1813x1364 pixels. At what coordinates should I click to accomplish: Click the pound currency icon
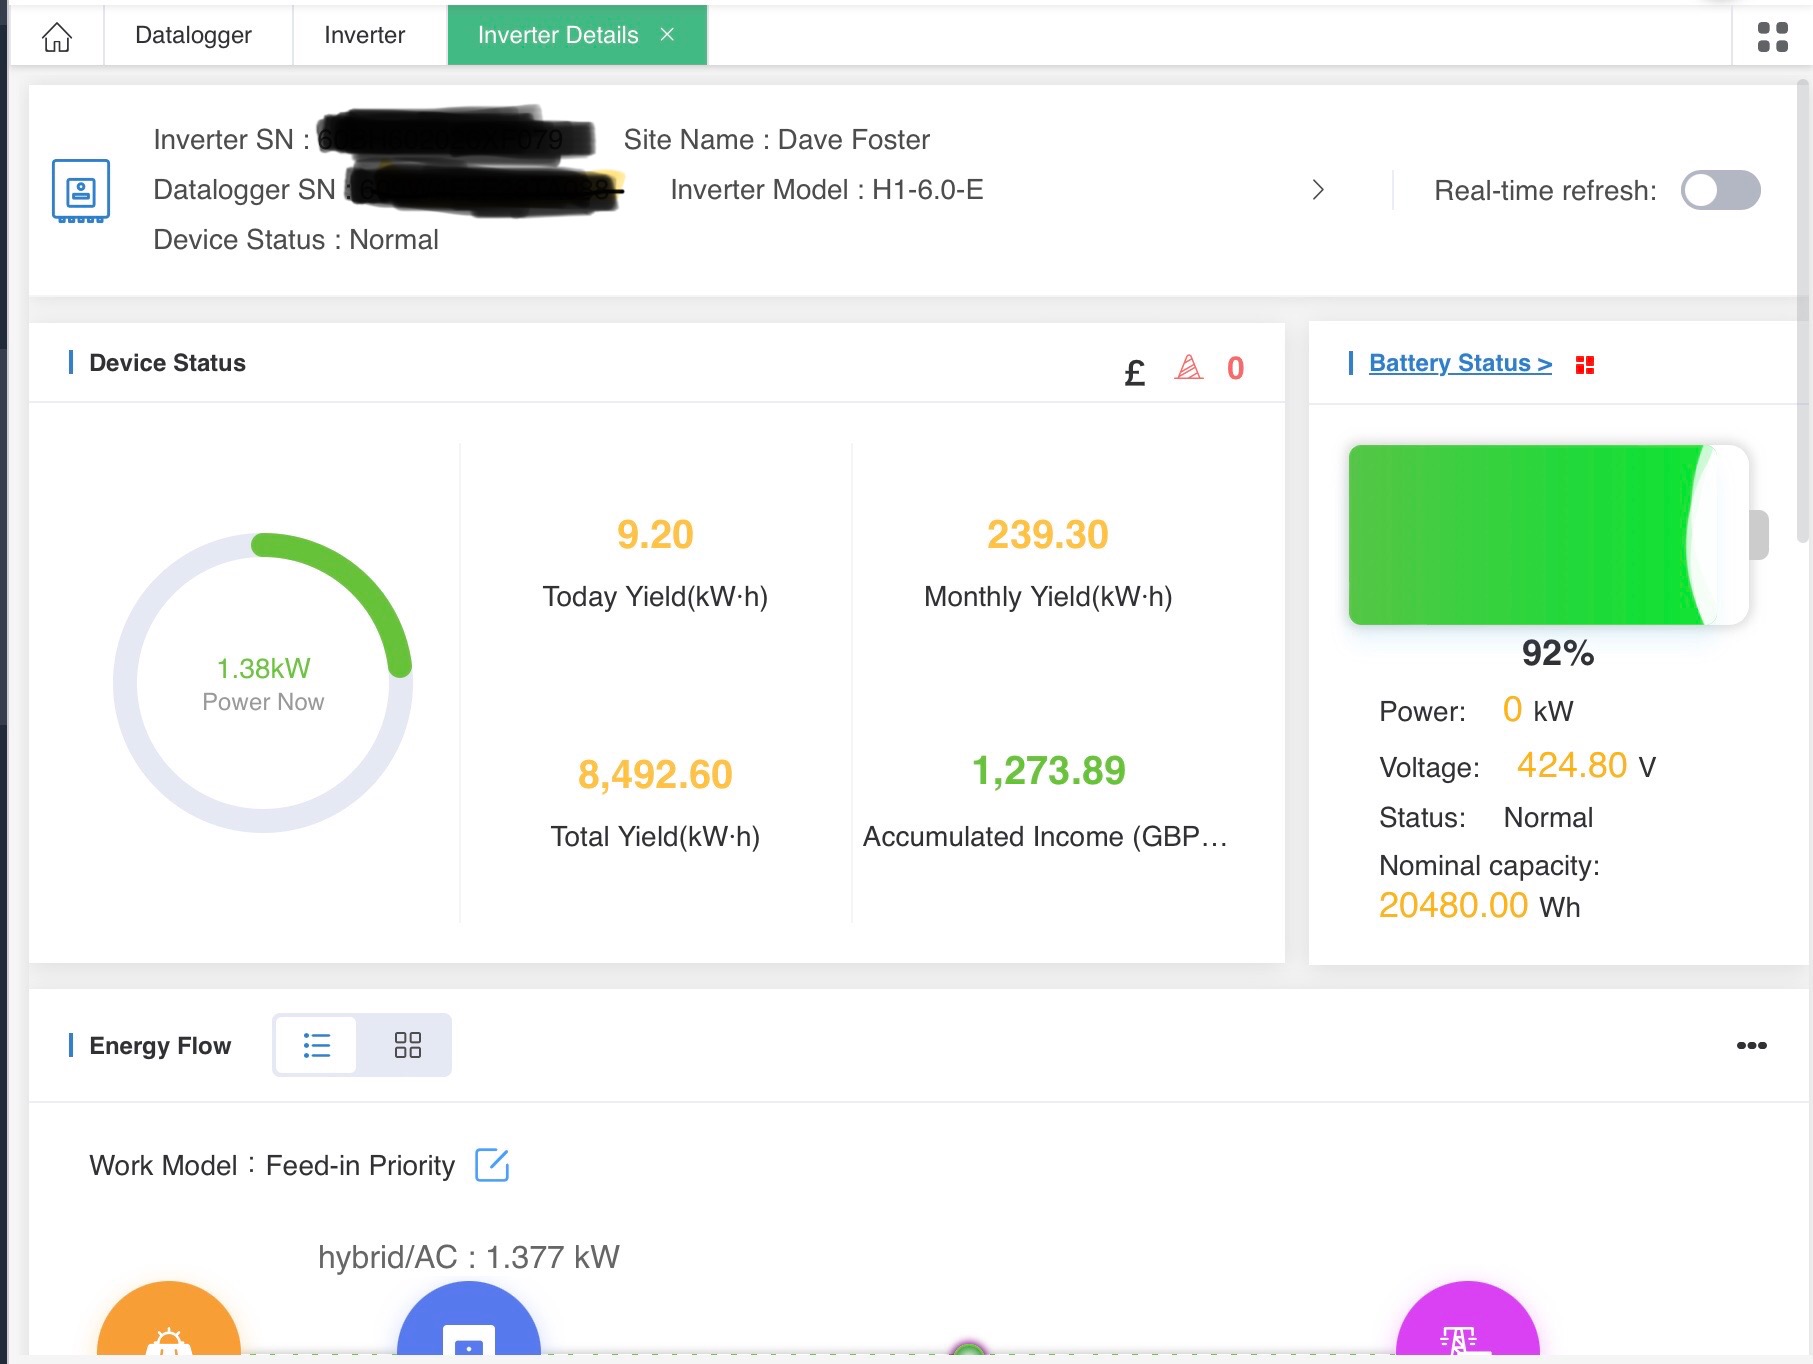(x=1134, y=372)
